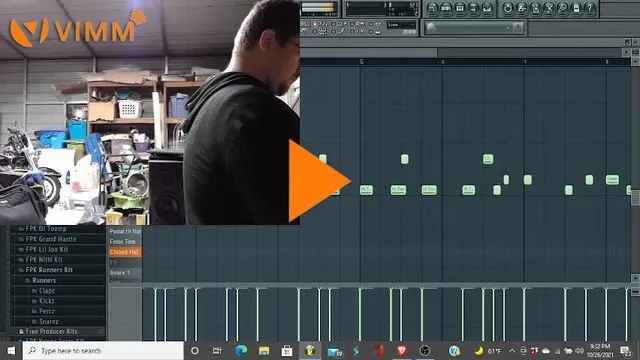Open the Line snap selector dropdown

[401, 25]
